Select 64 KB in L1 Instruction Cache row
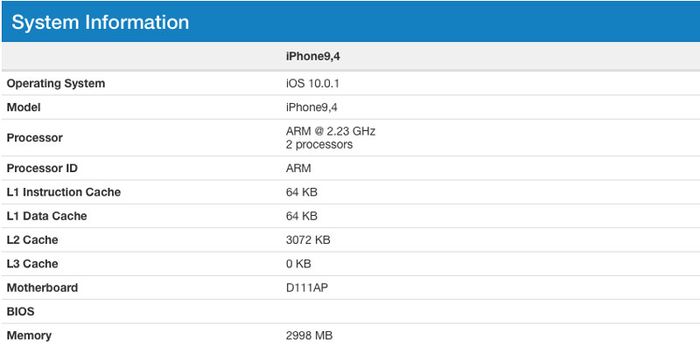 [x=302, y=192]
